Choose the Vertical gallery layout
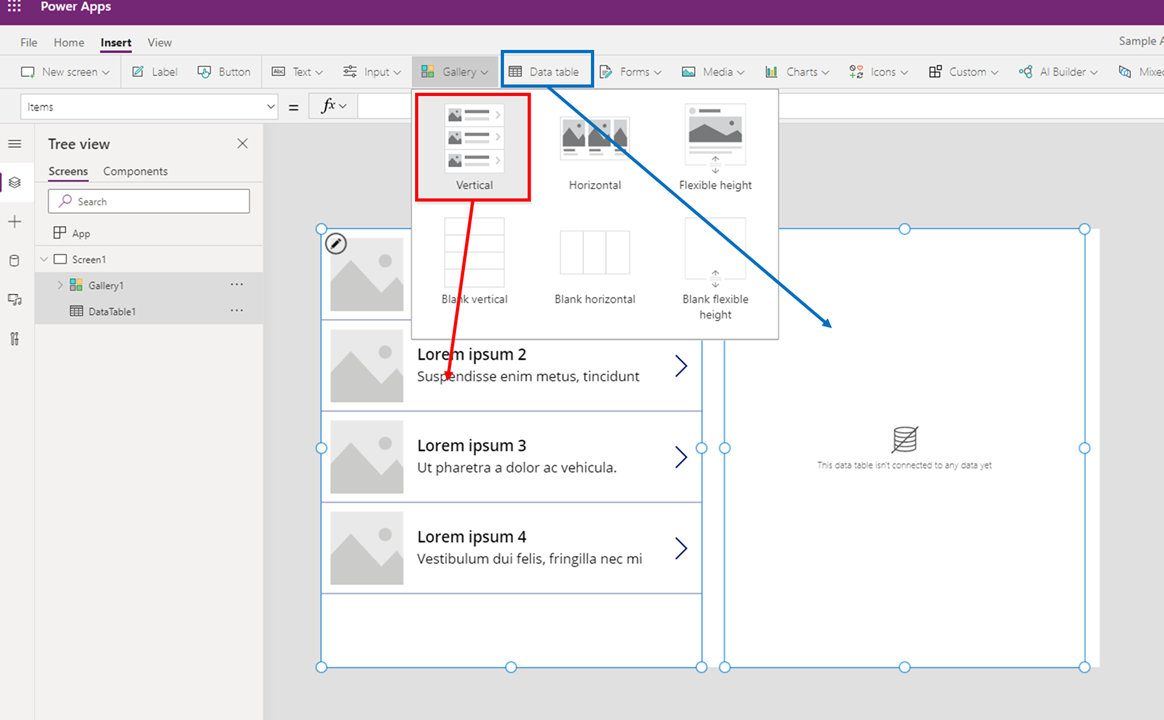This screenshot has width=1164, height=720. pos(474,147)
